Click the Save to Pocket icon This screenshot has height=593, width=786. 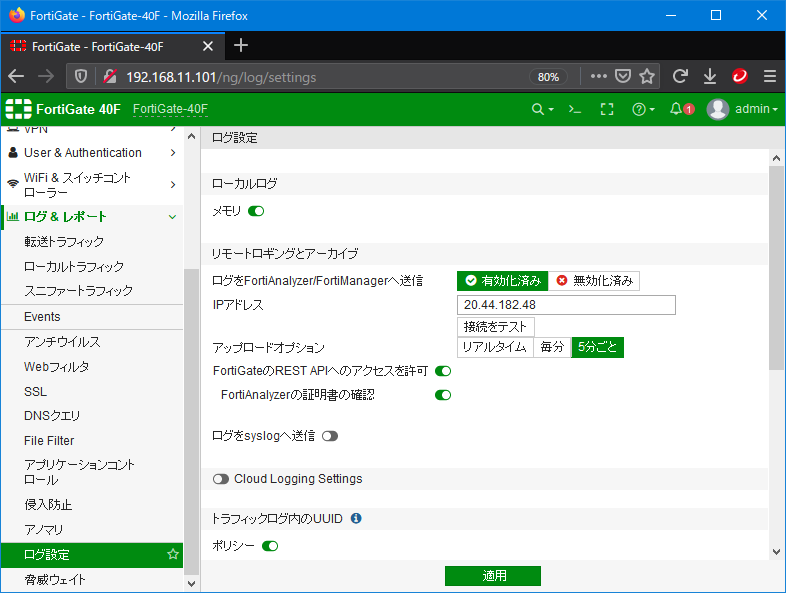tap(623, 76)
